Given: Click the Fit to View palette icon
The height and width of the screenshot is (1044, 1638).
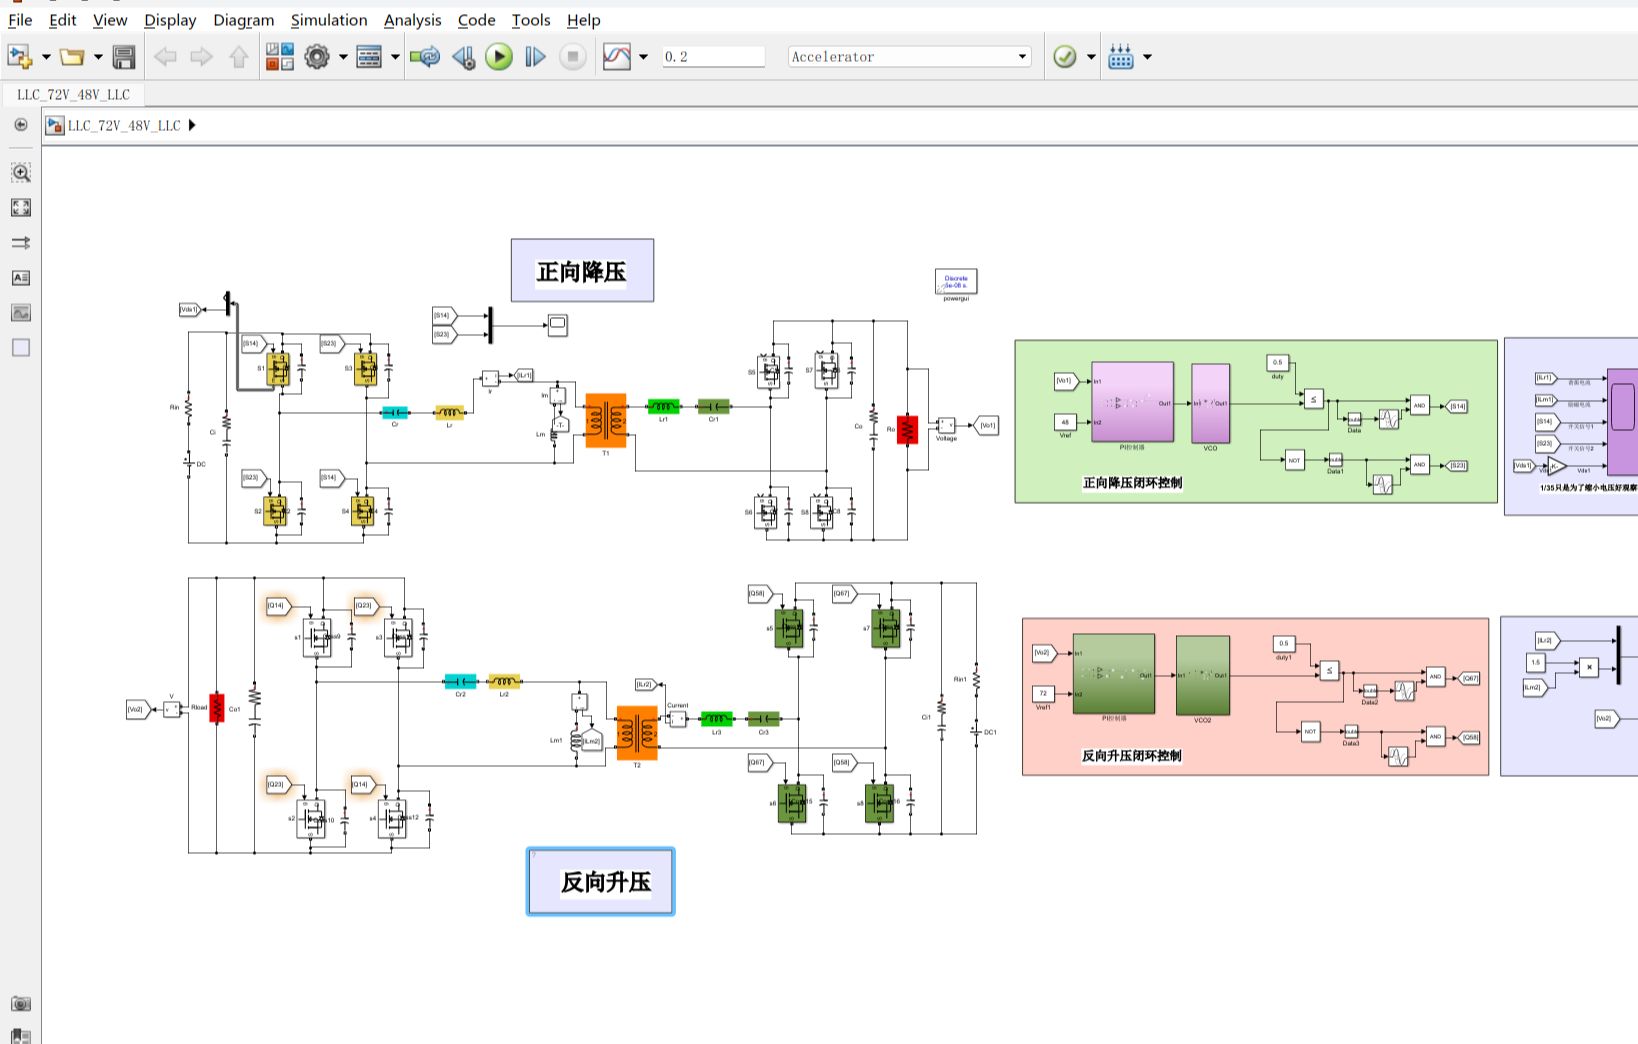Looking at the screenshot, I should [20, 207].
